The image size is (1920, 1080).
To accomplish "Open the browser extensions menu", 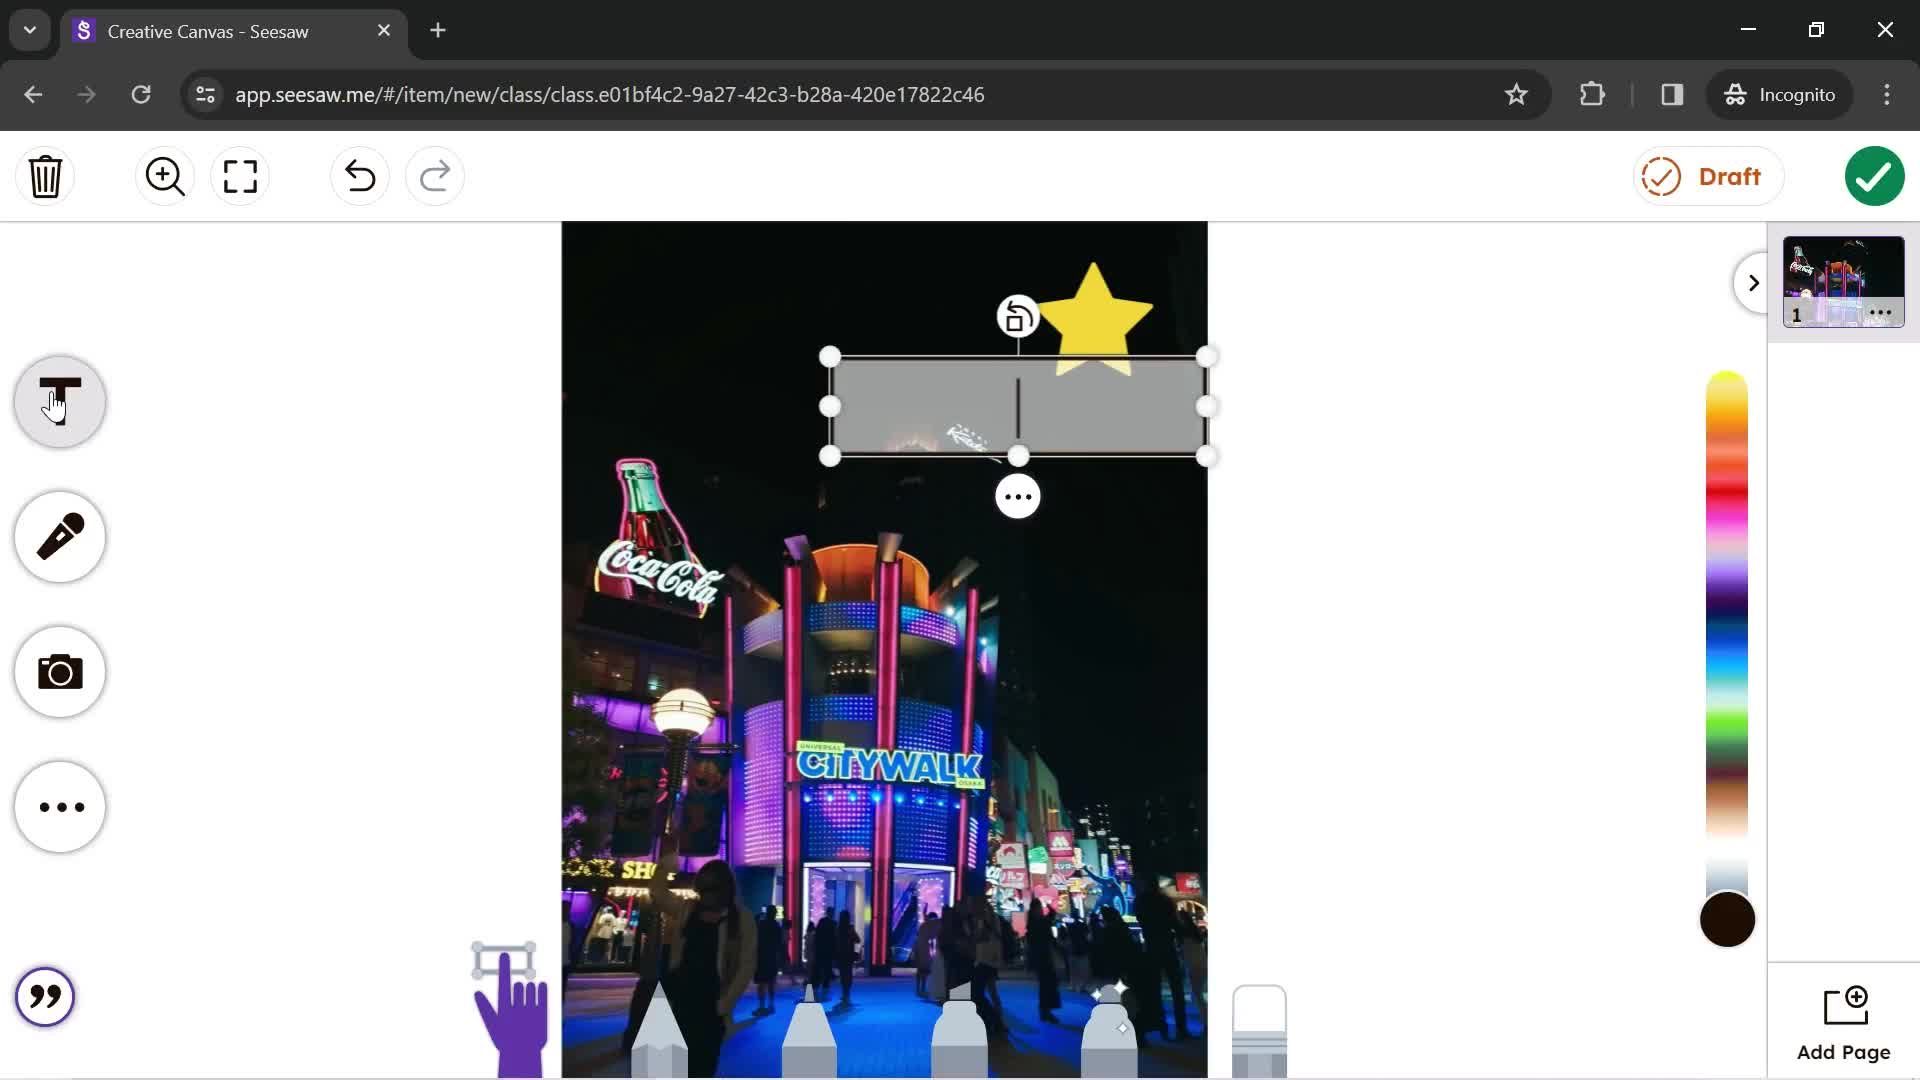I will point(1592,95).
